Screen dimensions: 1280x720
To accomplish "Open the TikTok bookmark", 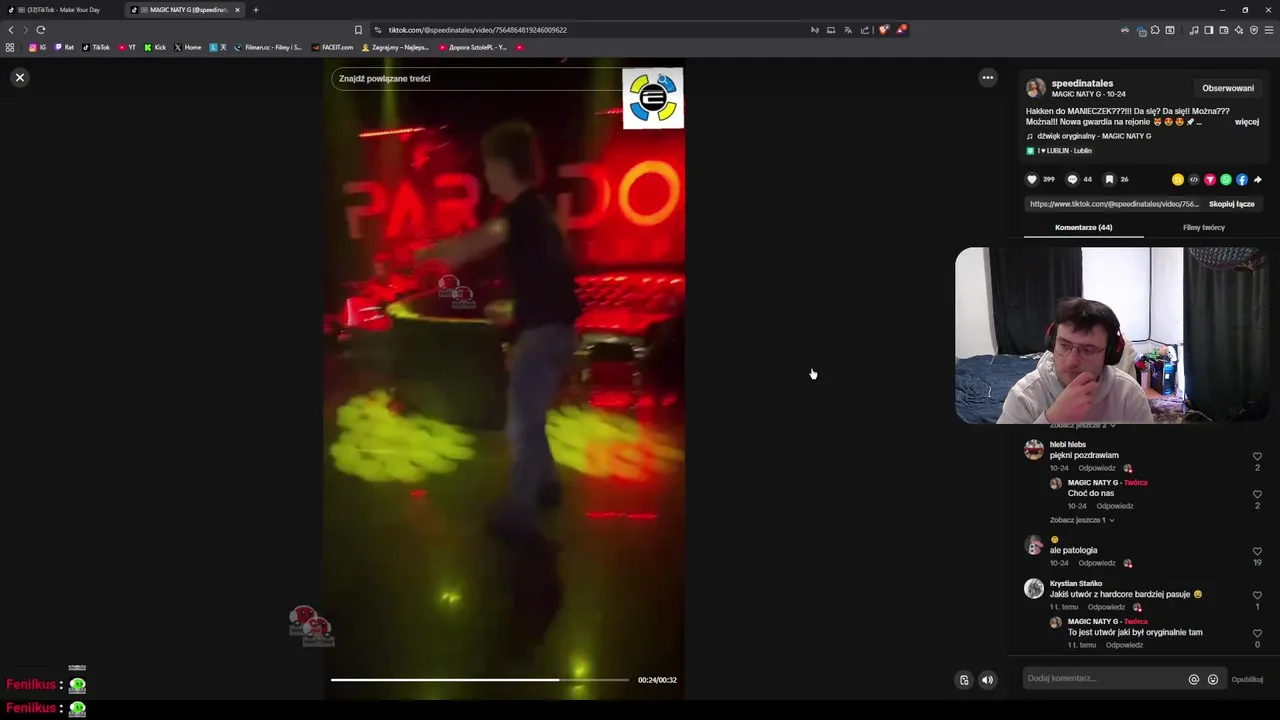I will 96,47.
